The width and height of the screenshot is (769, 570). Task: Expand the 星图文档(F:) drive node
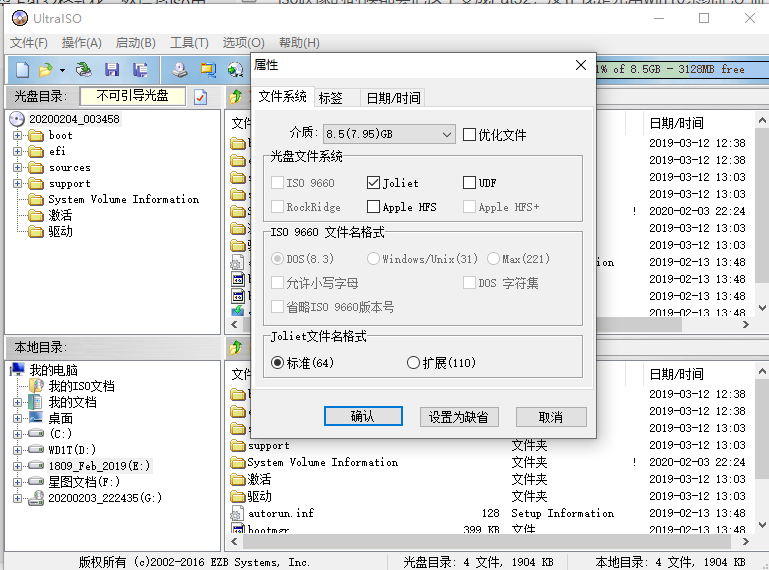[17, 482]
